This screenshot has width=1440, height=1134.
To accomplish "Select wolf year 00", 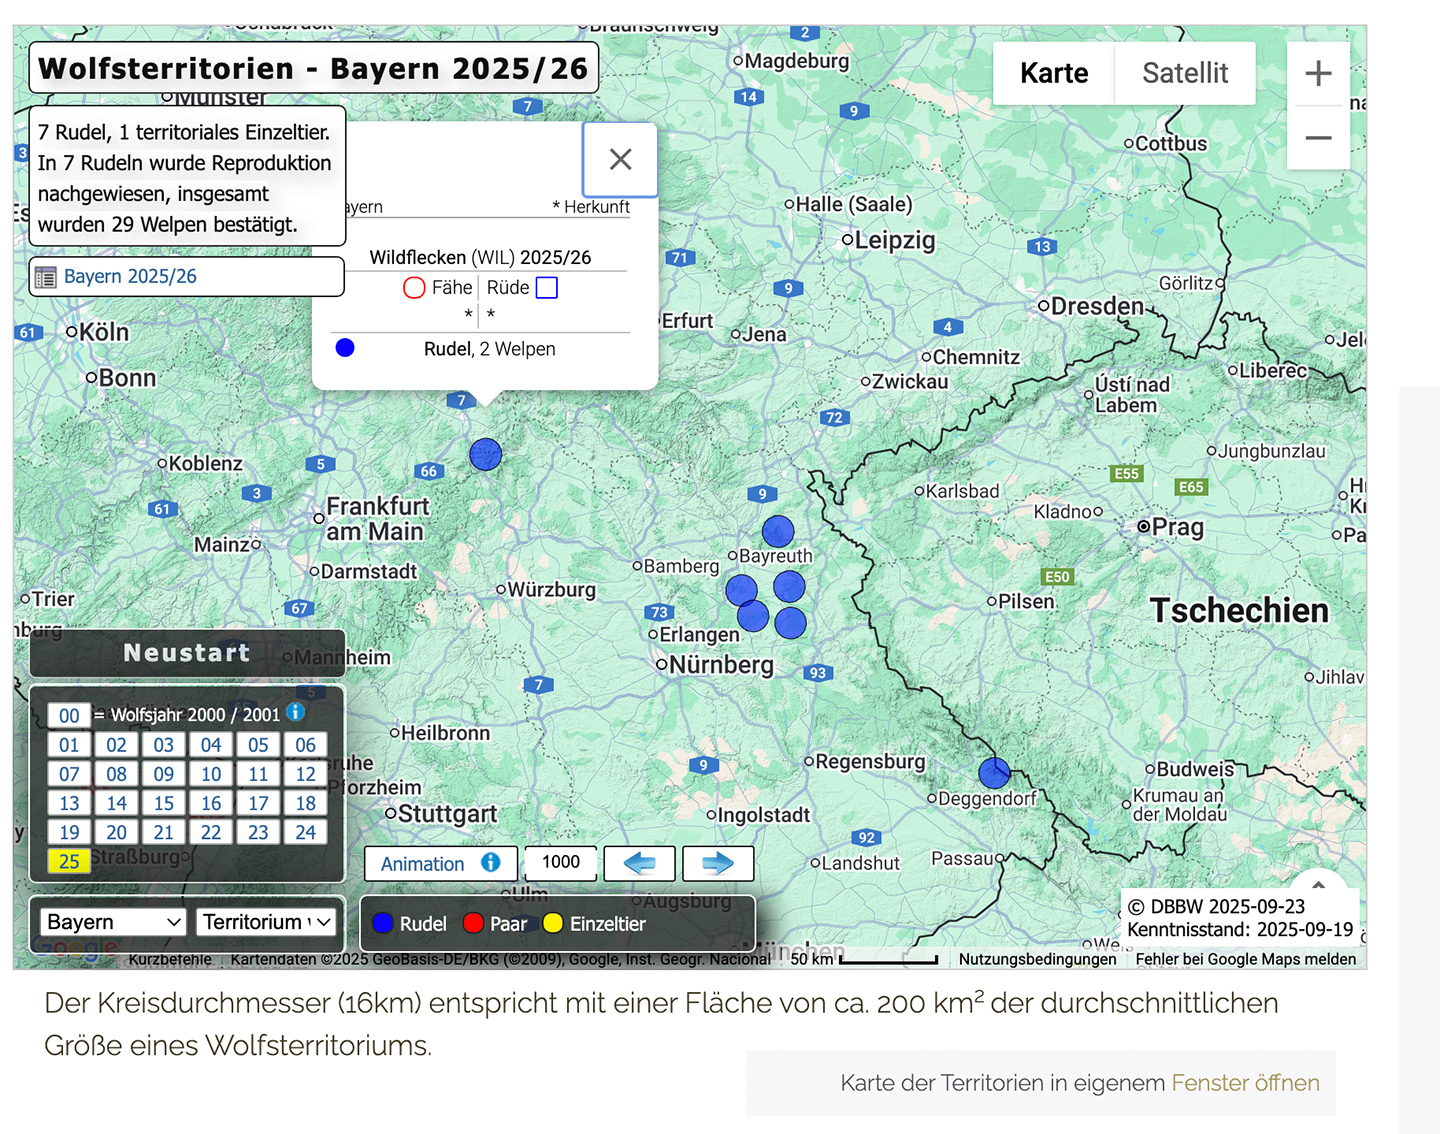I will click(69, 715).
